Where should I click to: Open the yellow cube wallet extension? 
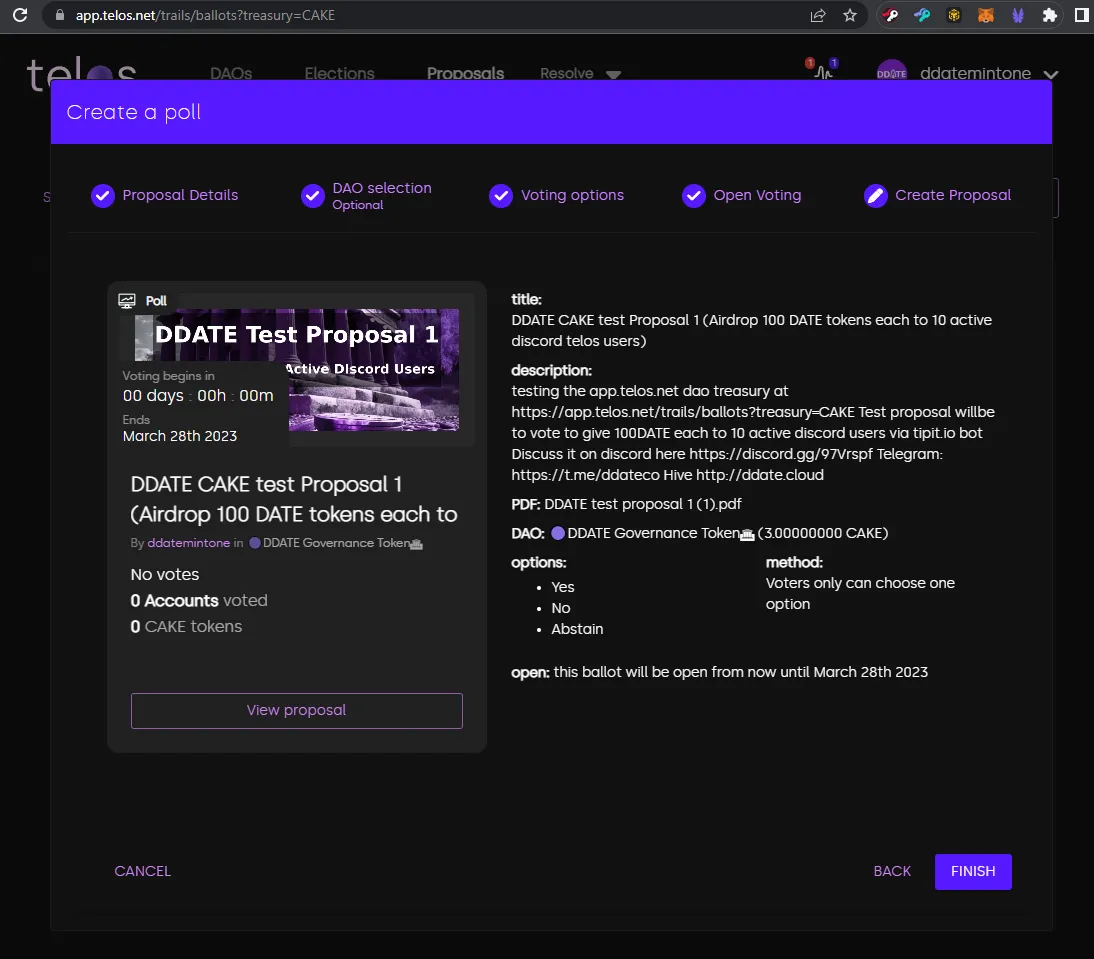954,15
